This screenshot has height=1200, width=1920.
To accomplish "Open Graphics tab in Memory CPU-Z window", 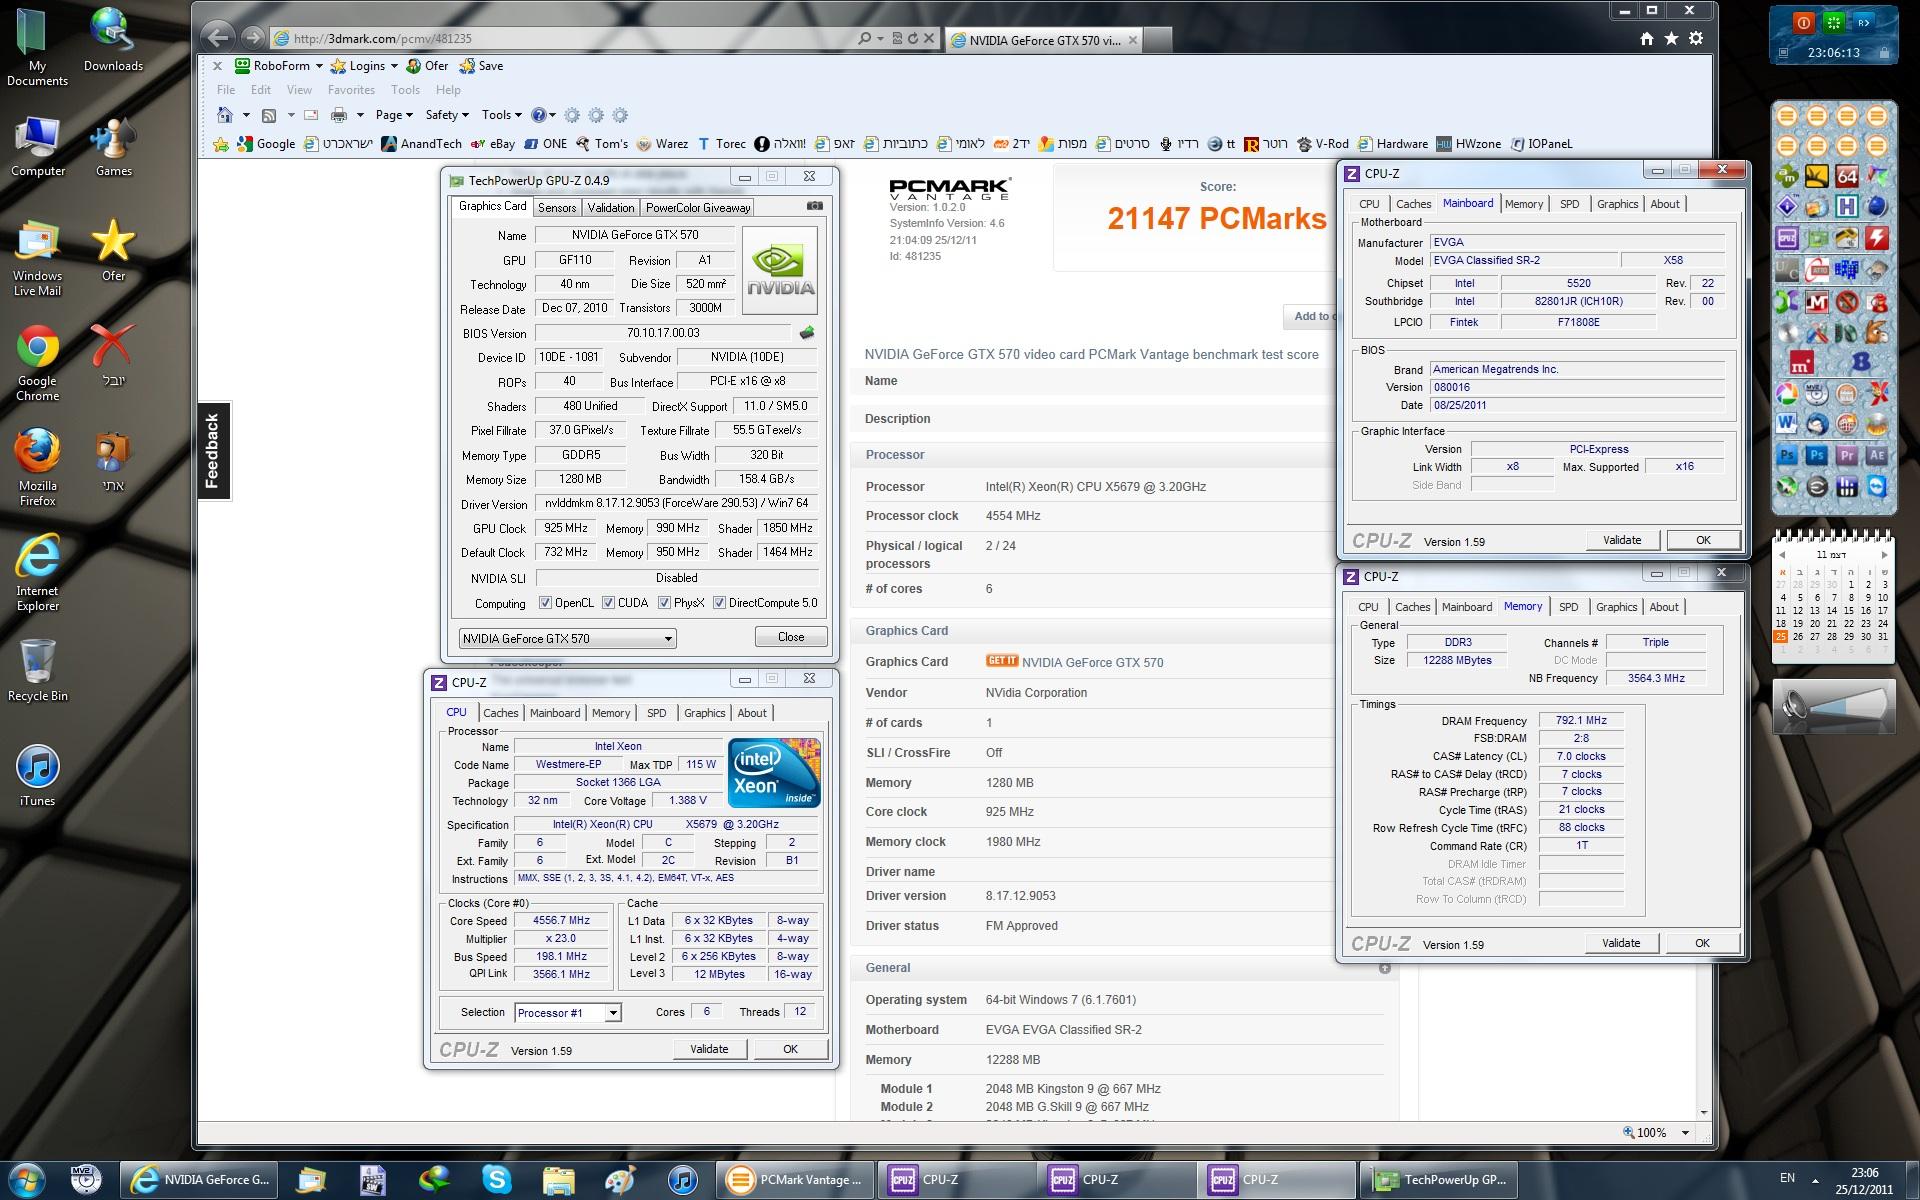I will pyautogui.click(x=1616, y=607).
